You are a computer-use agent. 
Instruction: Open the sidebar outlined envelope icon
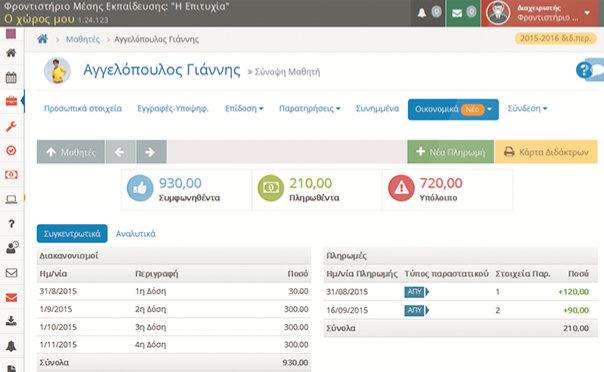(11, 273)
